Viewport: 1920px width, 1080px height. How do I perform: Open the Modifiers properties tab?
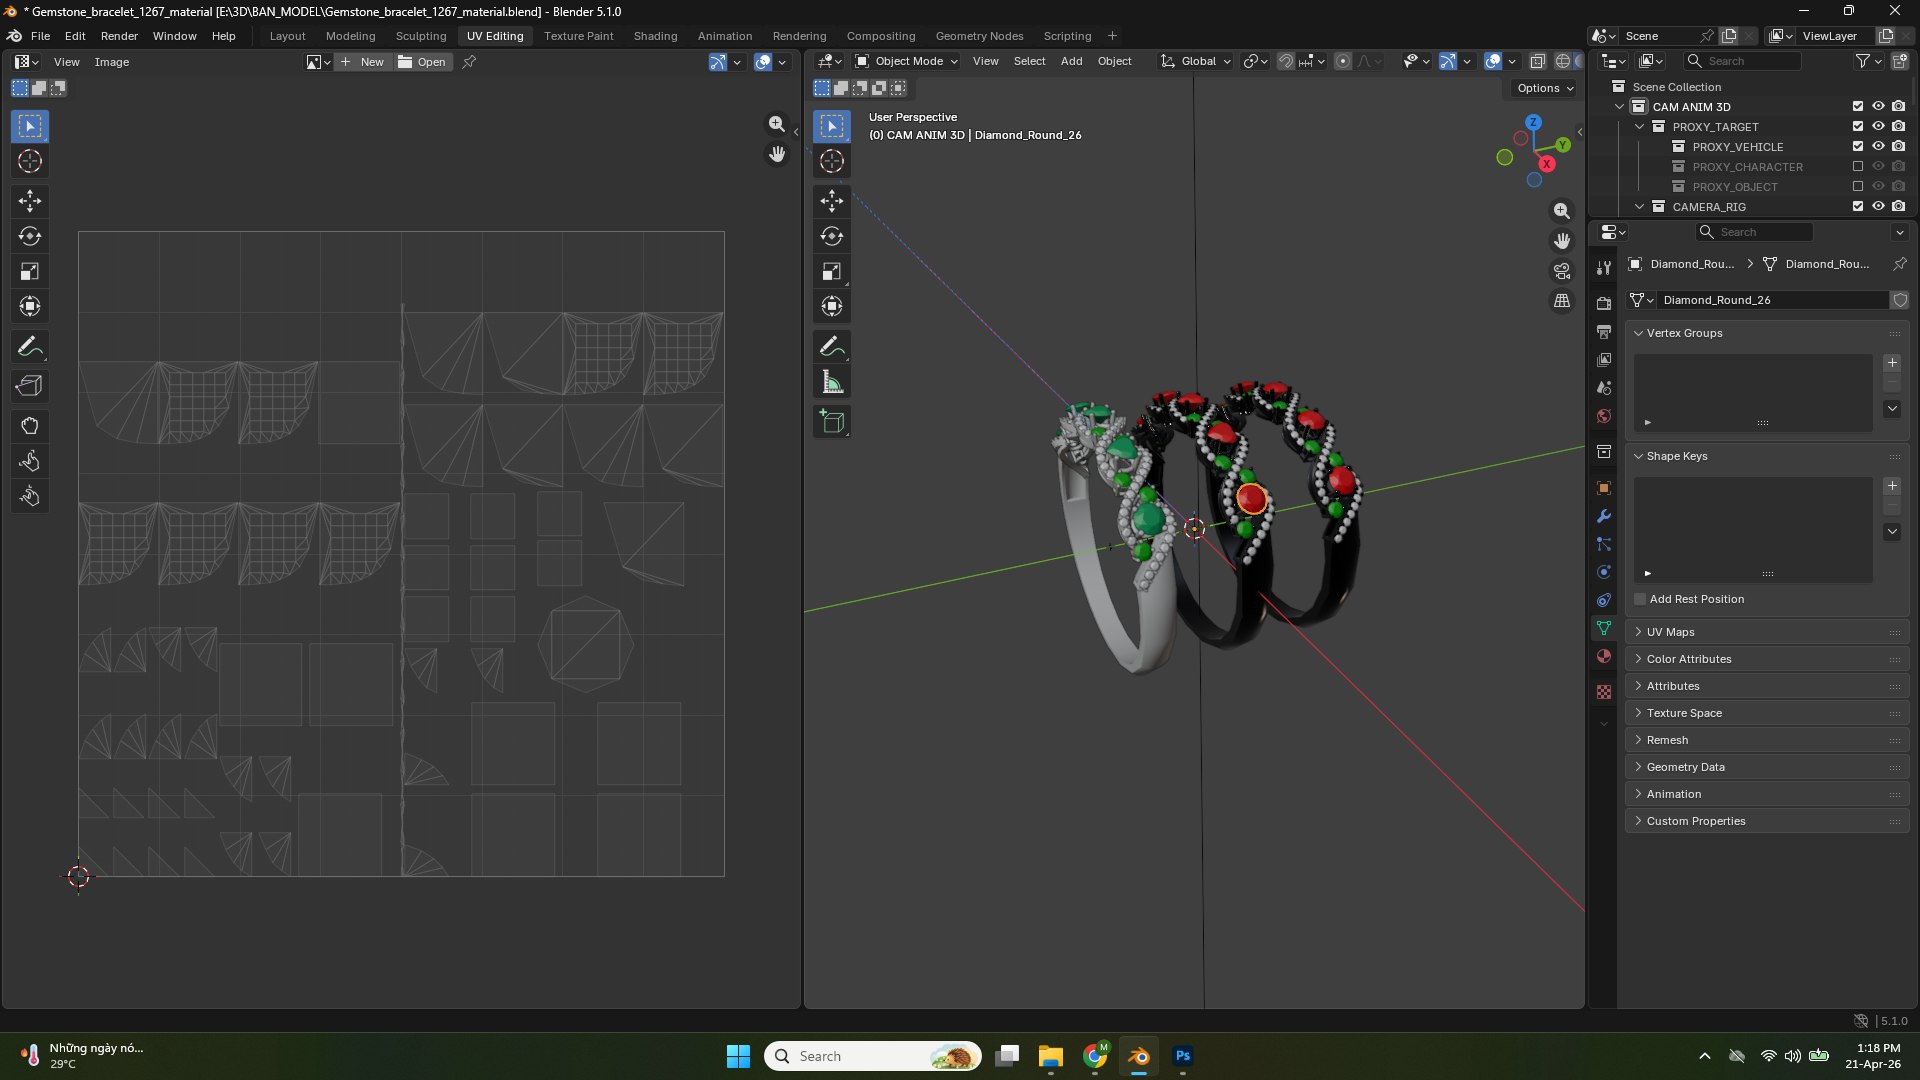tap(1604, 516)
